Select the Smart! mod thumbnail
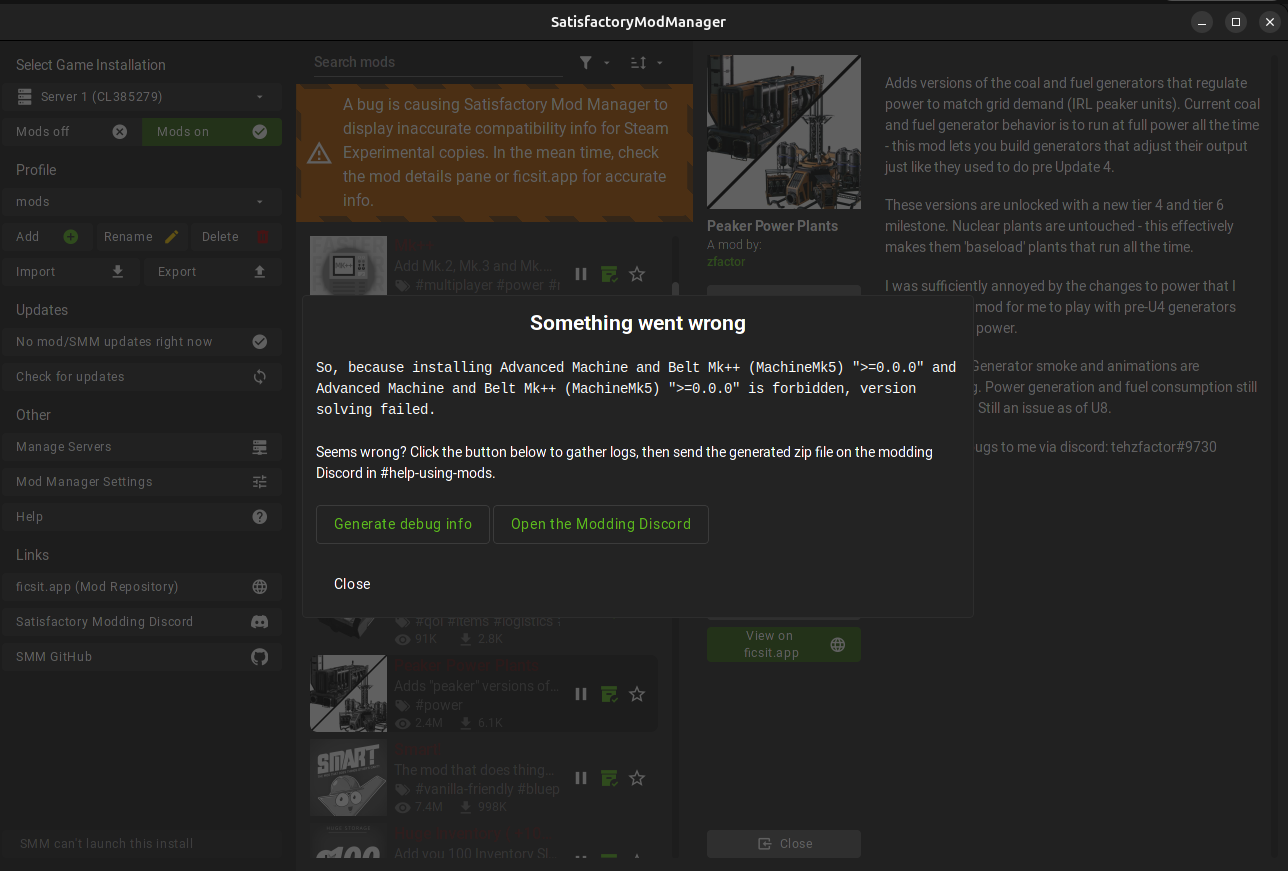This screenshot has width=1288, height=871. [x=348, y=778]
